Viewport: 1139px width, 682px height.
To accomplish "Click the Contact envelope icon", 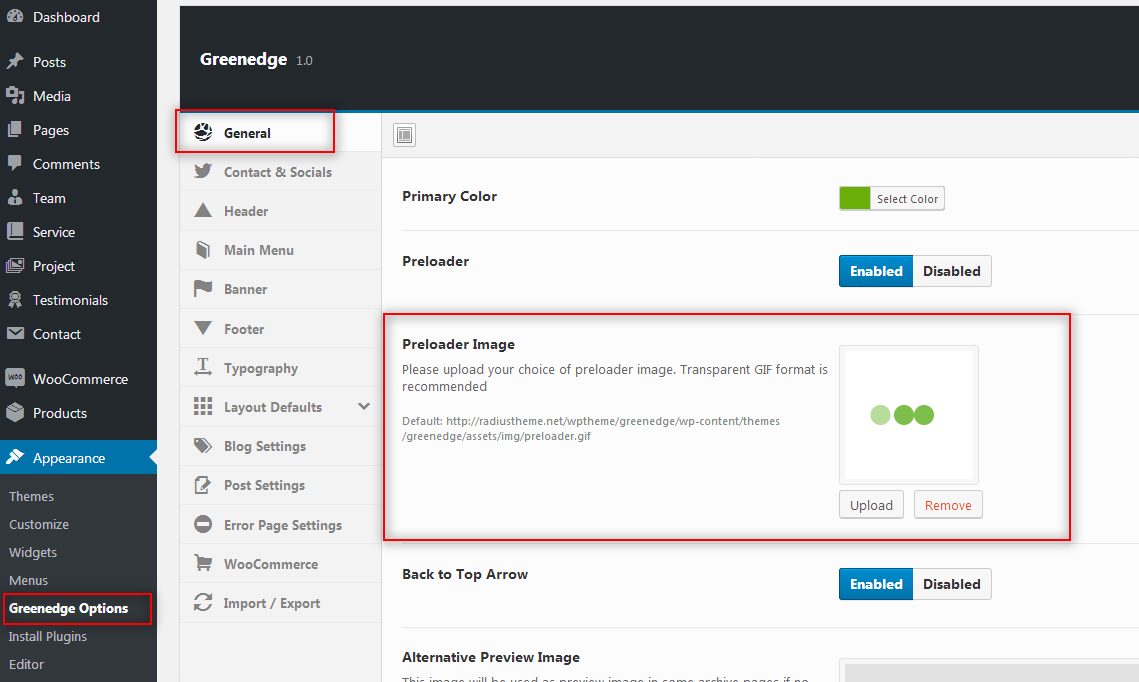I will [15, 333].
